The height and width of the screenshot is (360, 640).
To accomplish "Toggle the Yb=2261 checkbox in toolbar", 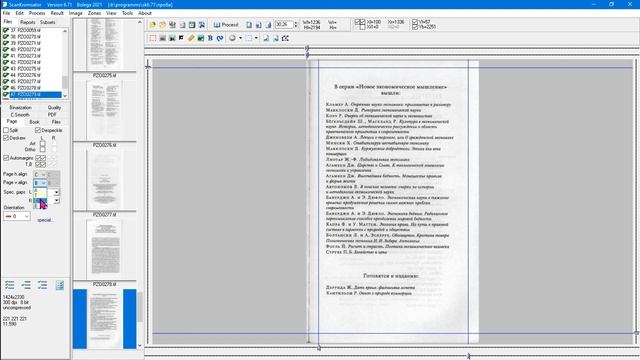I will (x=415, y=27).
